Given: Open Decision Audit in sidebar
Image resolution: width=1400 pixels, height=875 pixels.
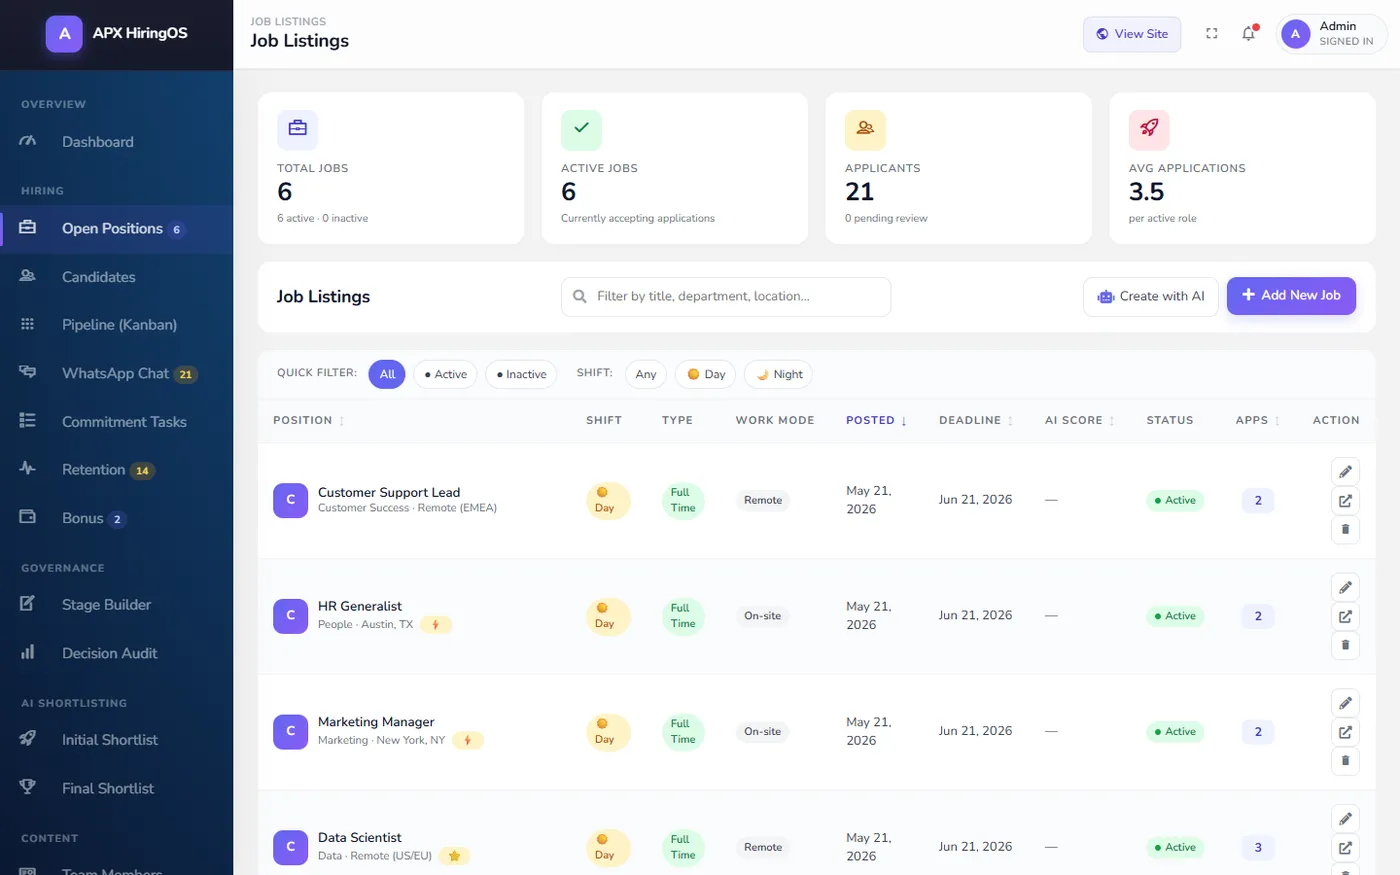Looking at the screenshot, I should (x=116, y=653).
